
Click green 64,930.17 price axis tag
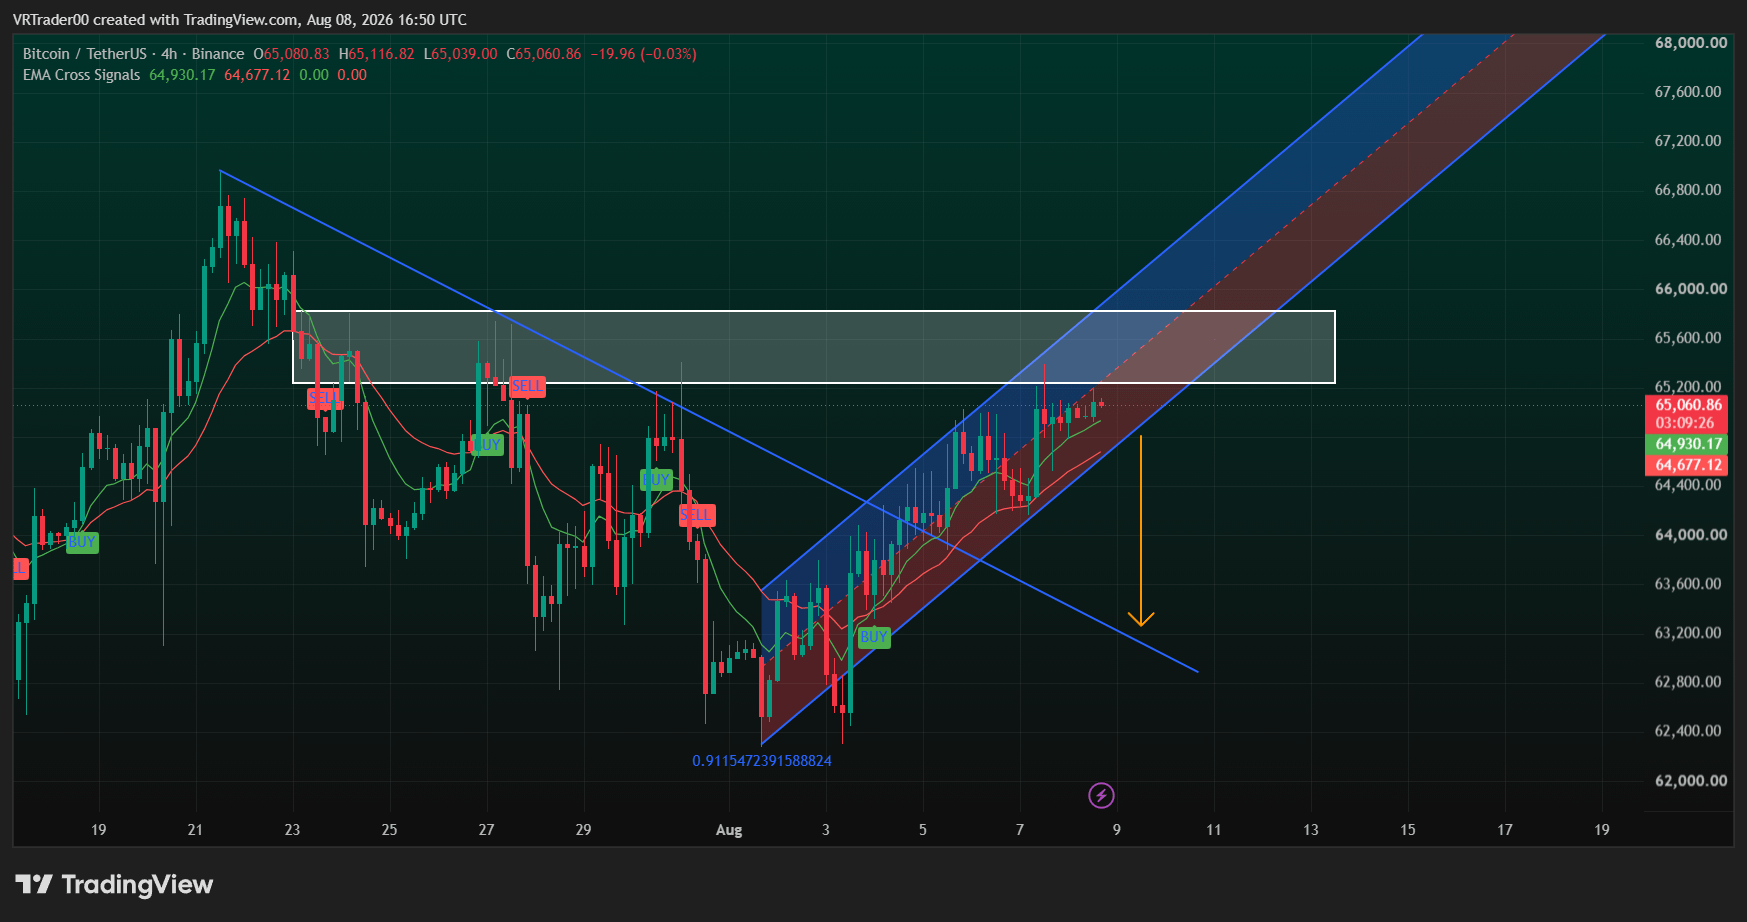[1688, 444]
